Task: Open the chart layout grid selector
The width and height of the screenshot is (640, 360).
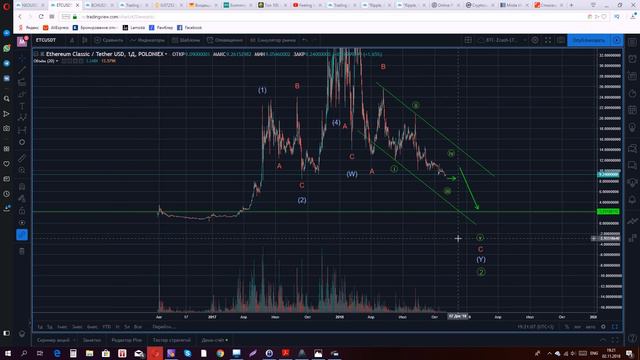Action: click(x=468, y=40)
